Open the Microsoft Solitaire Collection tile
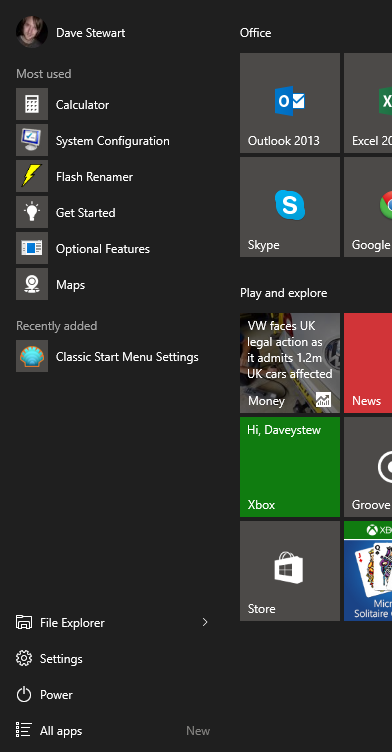 (x=368, y=571)
